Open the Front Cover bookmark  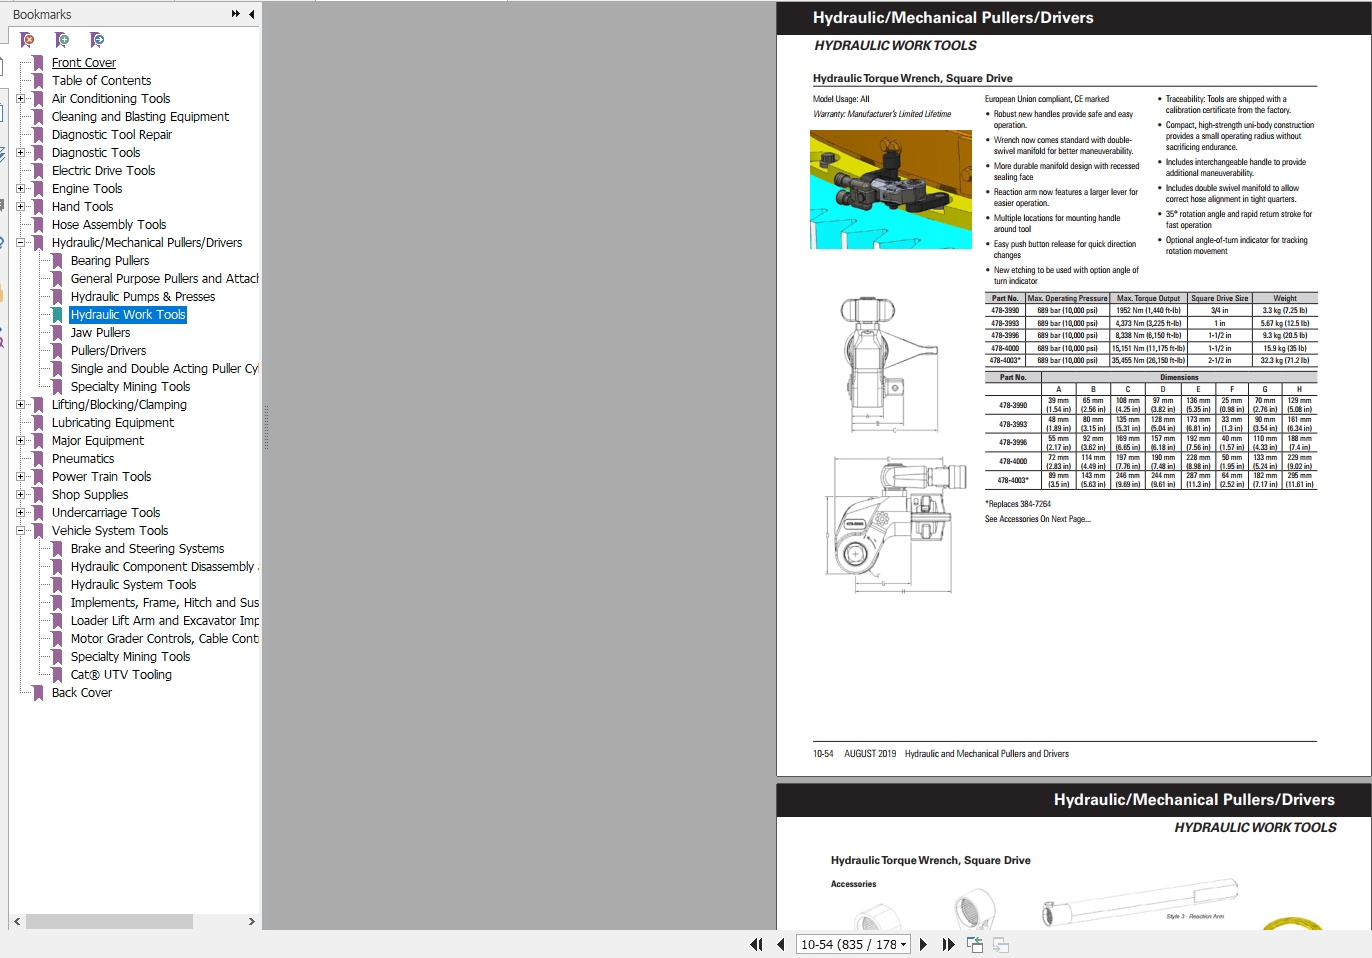pyautogui.click(x=84, y=62)
